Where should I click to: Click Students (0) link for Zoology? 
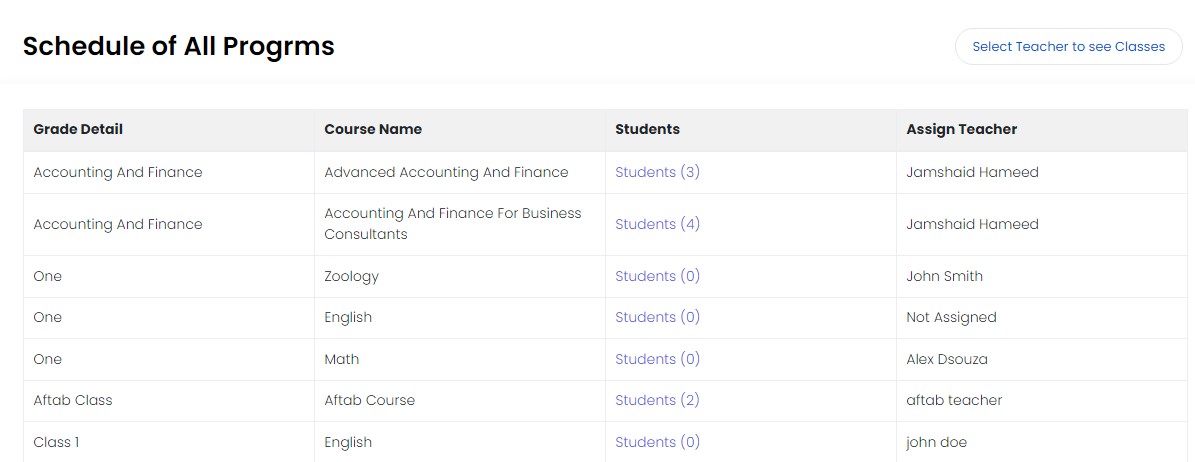[x=657, y=276]
